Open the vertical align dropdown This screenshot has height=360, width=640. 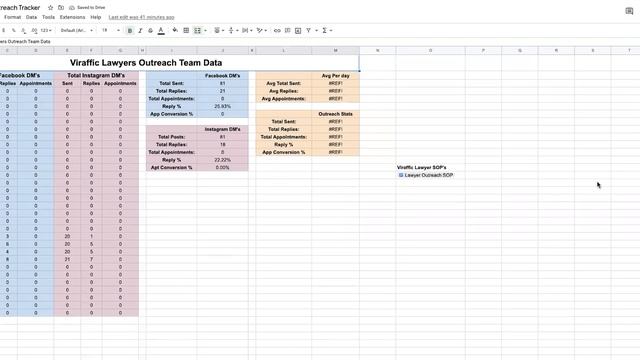click(x=233, y=31)
